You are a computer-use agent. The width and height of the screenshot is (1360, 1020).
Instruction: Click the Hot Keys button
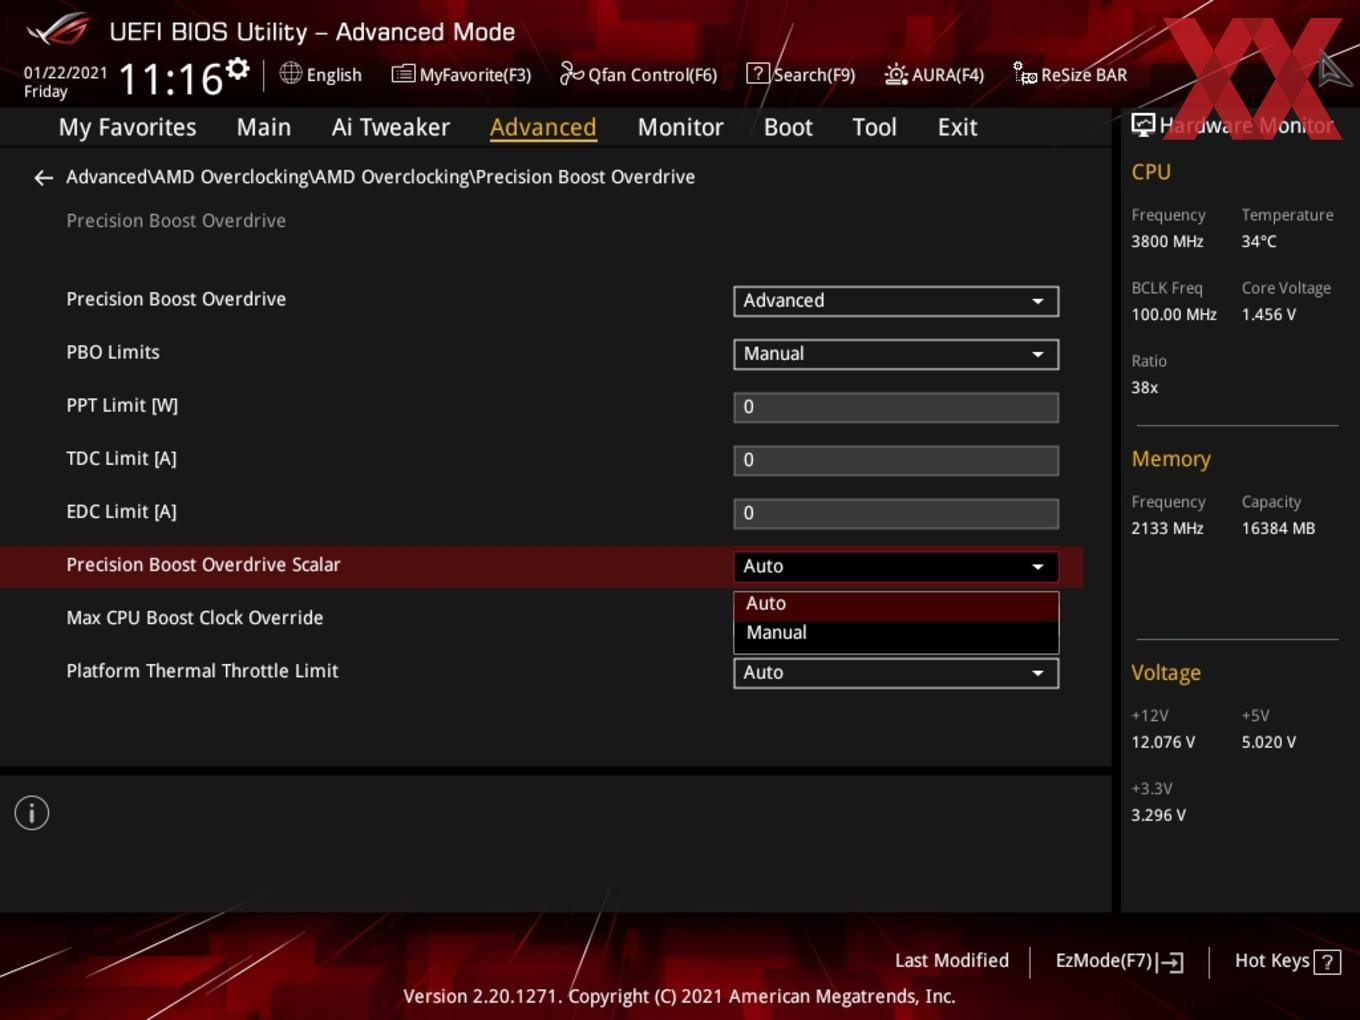pos(1287,961)
